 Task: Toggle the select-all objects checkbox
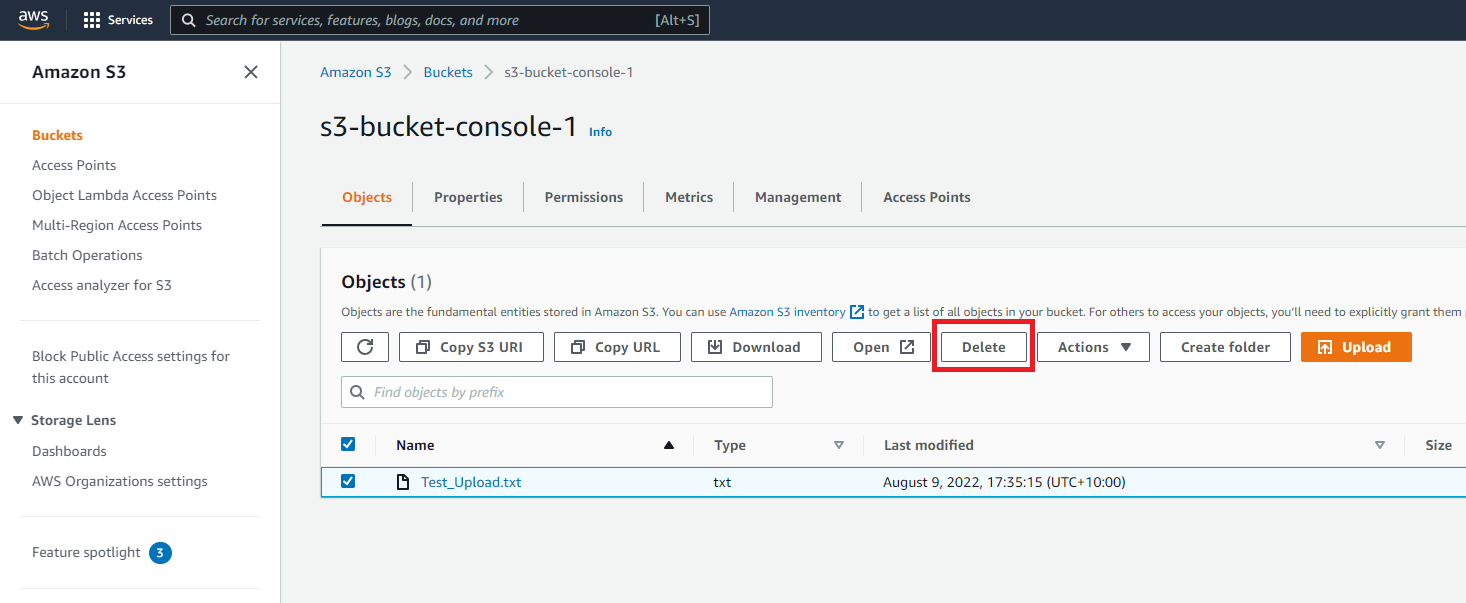click(x=348, y=444)
